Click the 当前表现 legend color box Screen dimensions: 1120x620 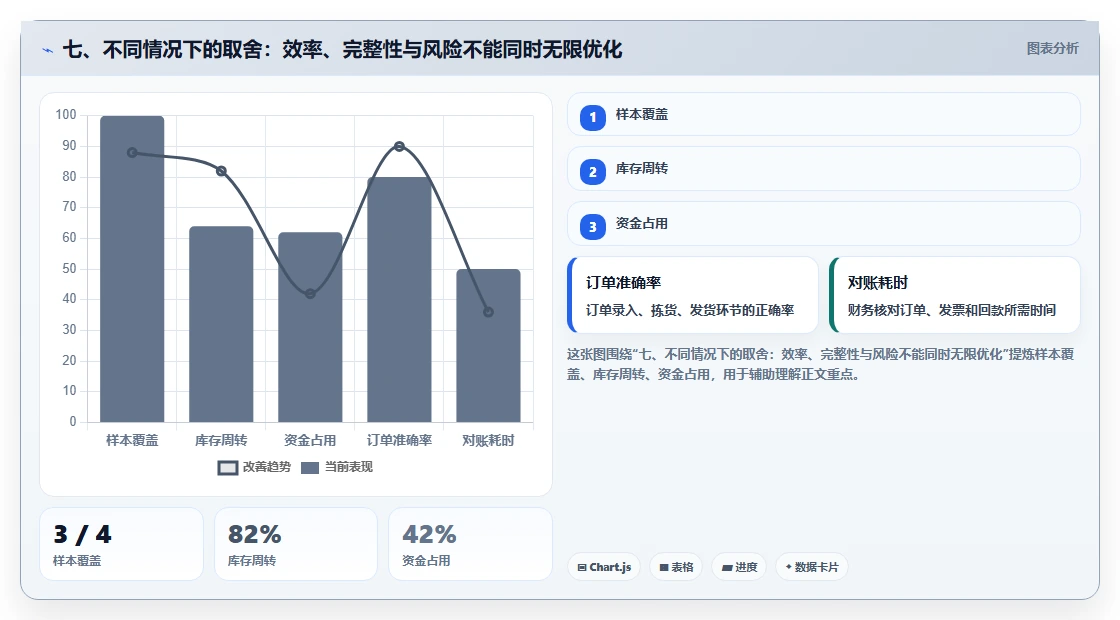310,468
